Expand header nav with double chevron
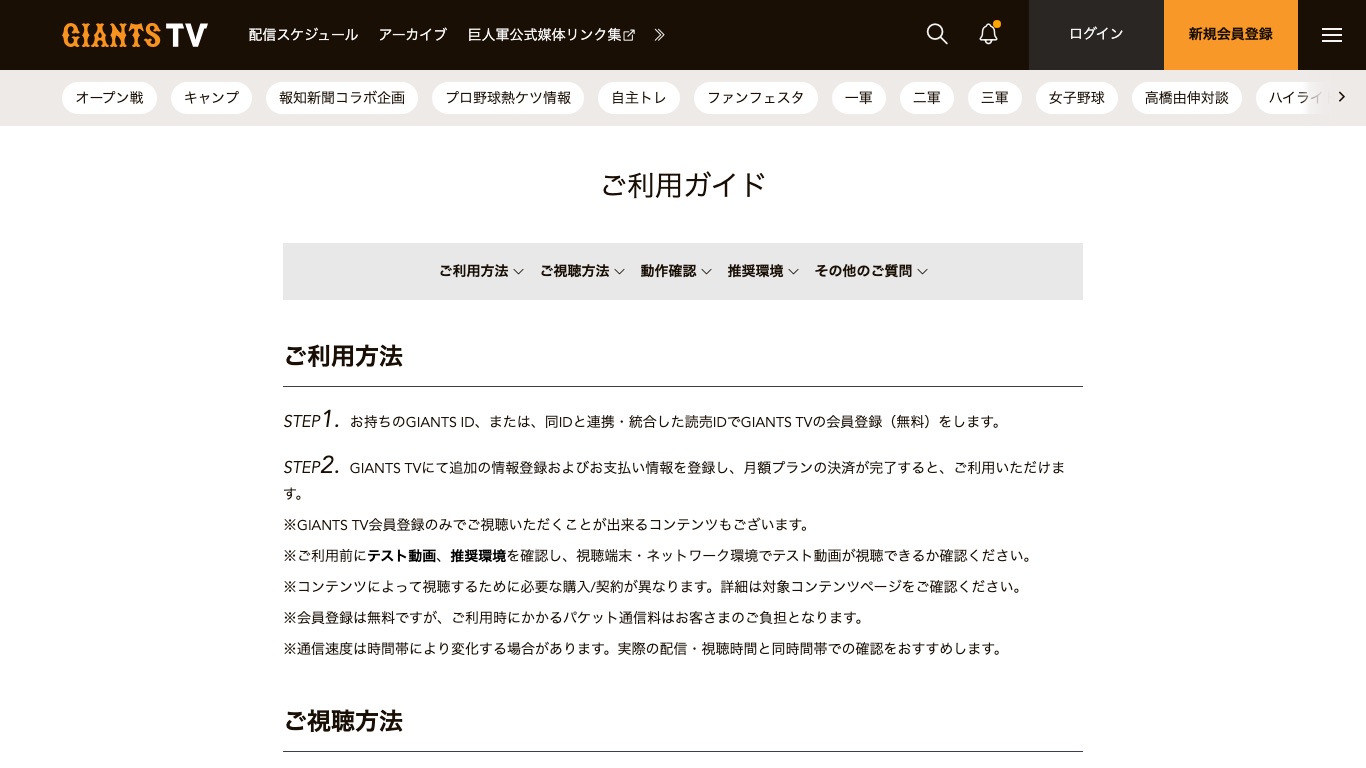 tap(659, 35)
